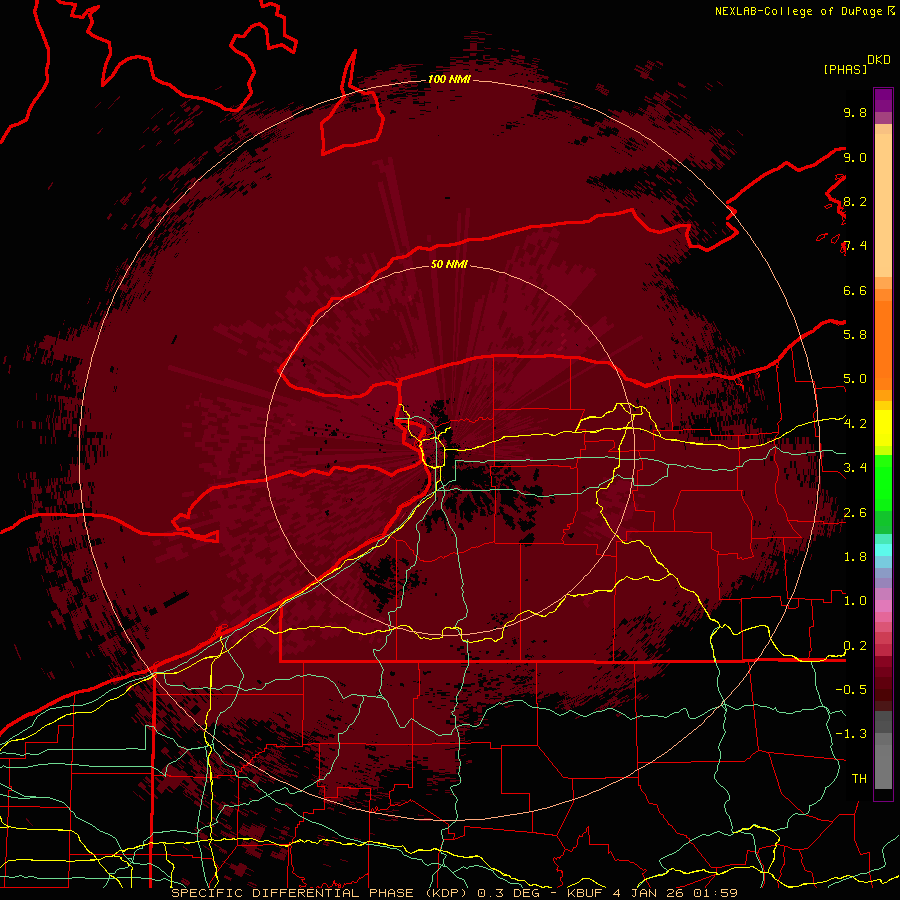Click the yellow segment of the color bar
The height and width of the screenshot is (900, 900).
[x=883, y=428]
